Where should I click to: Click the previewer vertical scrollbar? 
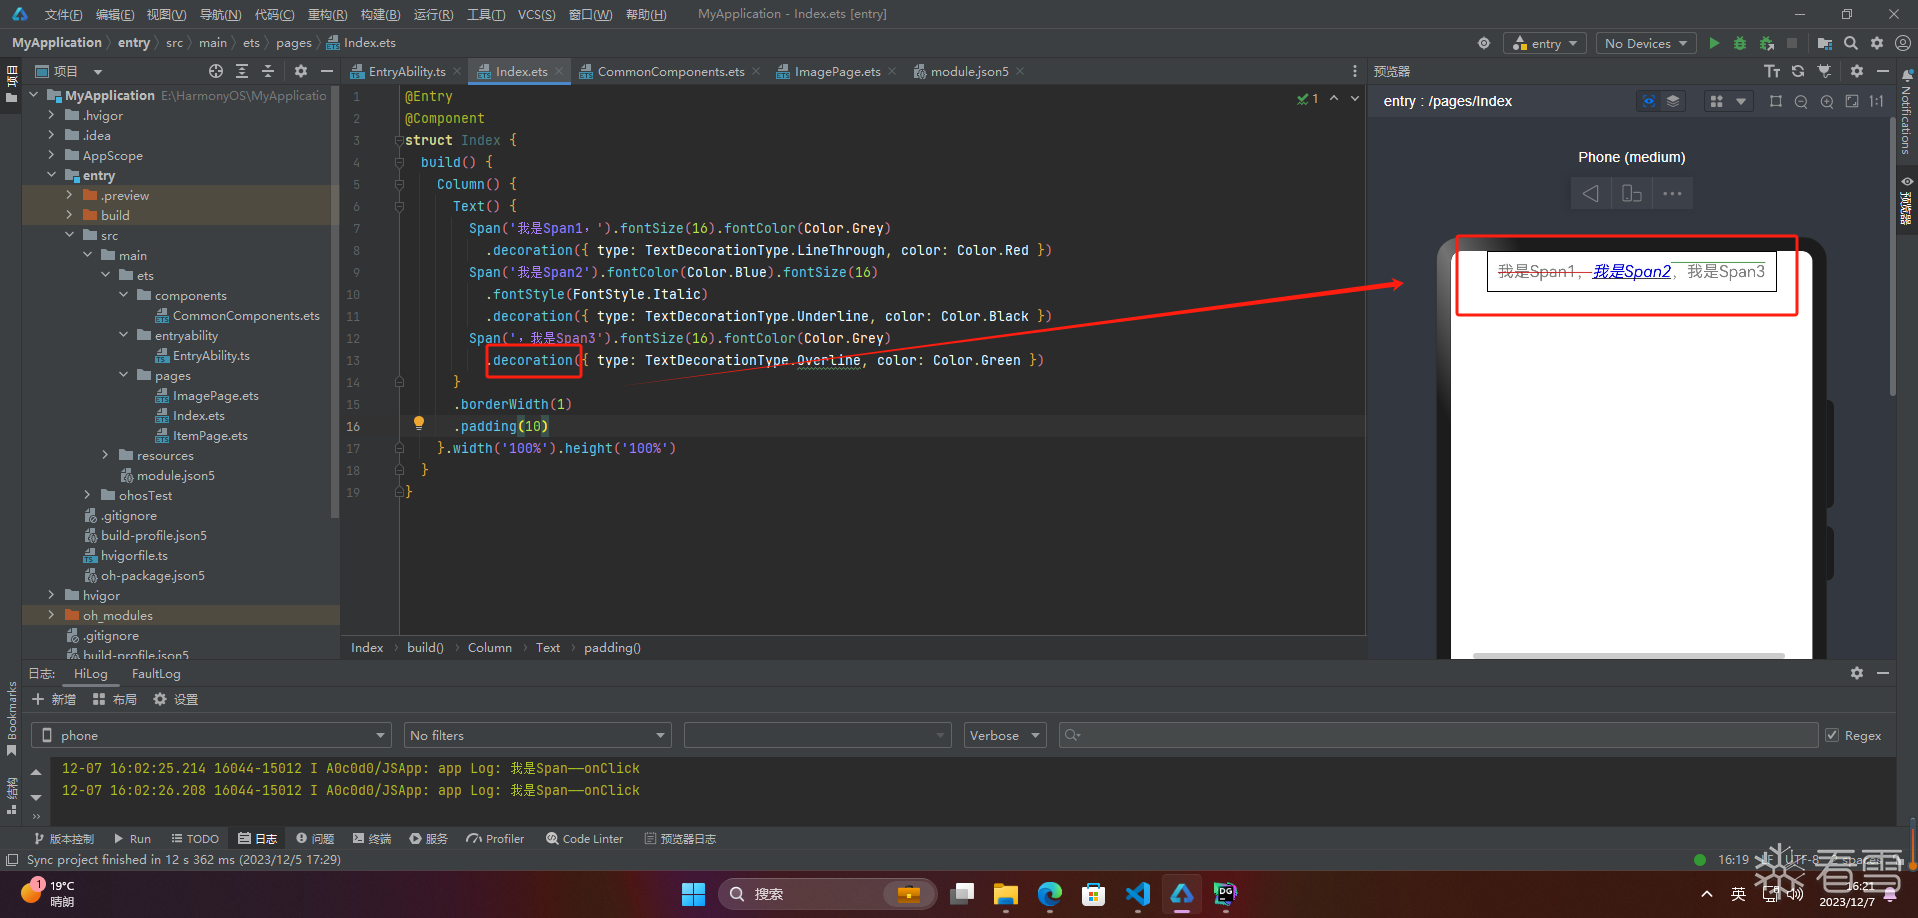pos(1892,255)
